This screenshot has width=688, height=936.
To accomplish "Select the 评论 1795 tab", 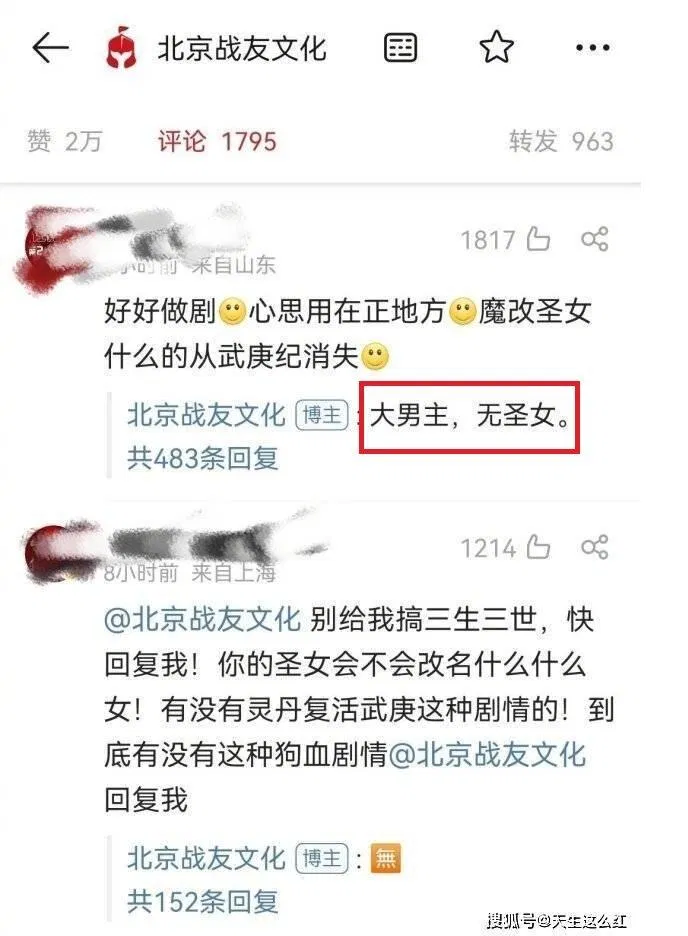I will pos(217,141).
